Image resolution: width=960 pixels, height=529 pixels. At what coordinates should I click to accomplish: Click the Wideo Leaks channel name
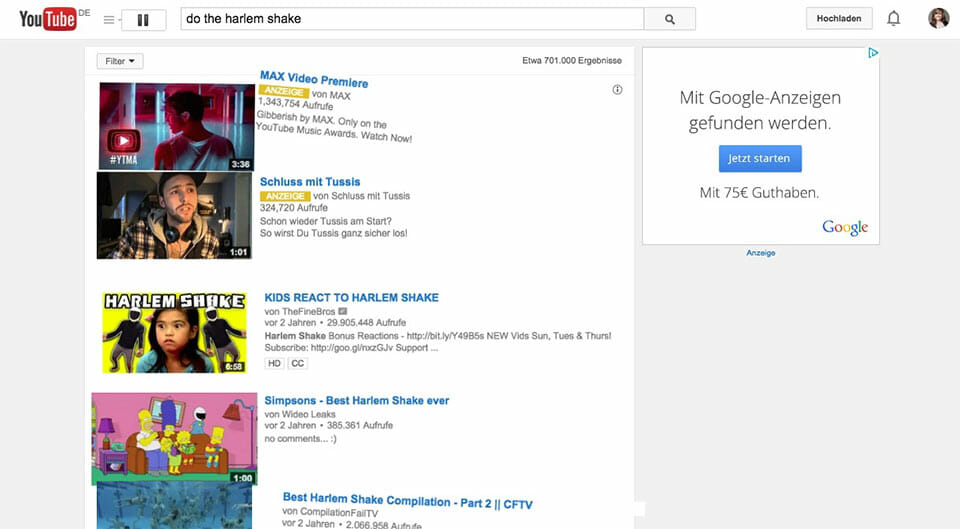309,414
